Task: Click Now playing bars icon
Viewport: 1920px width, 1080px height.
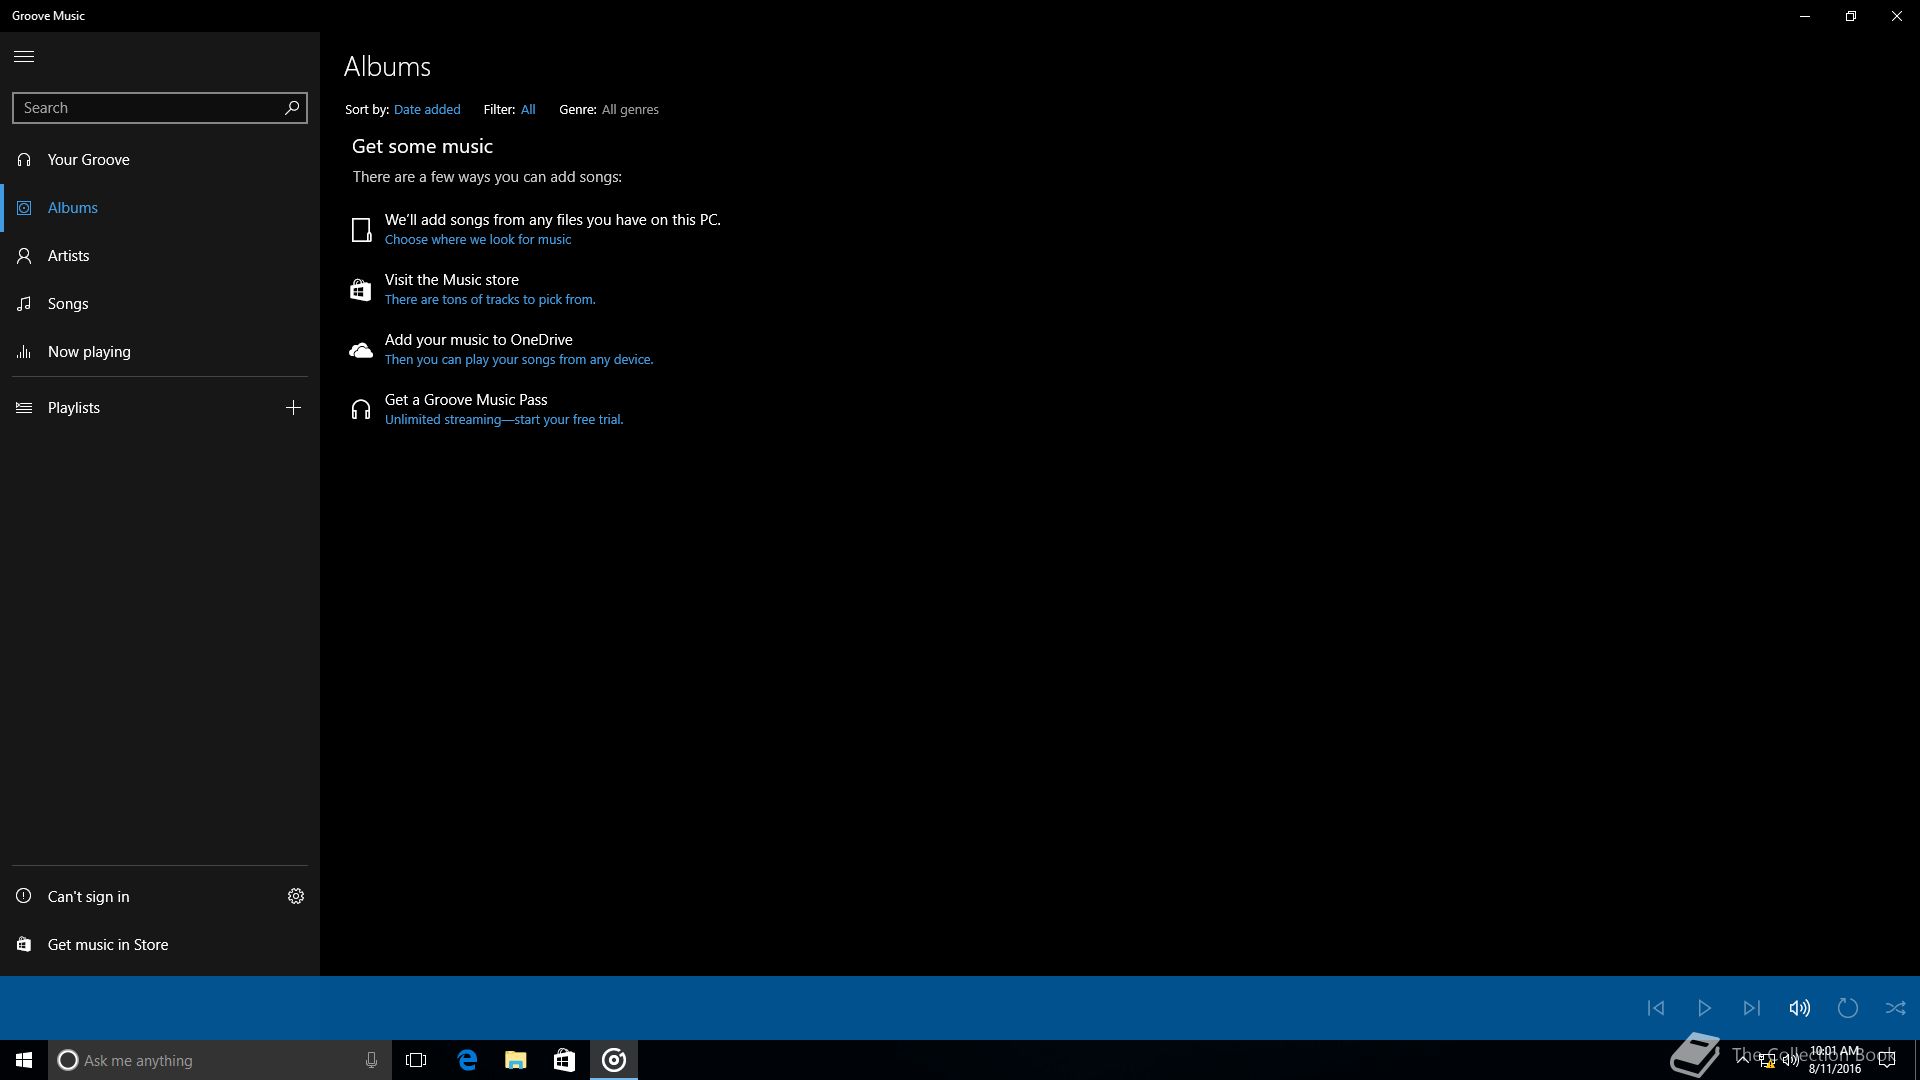Action: (x=24, y=352)
